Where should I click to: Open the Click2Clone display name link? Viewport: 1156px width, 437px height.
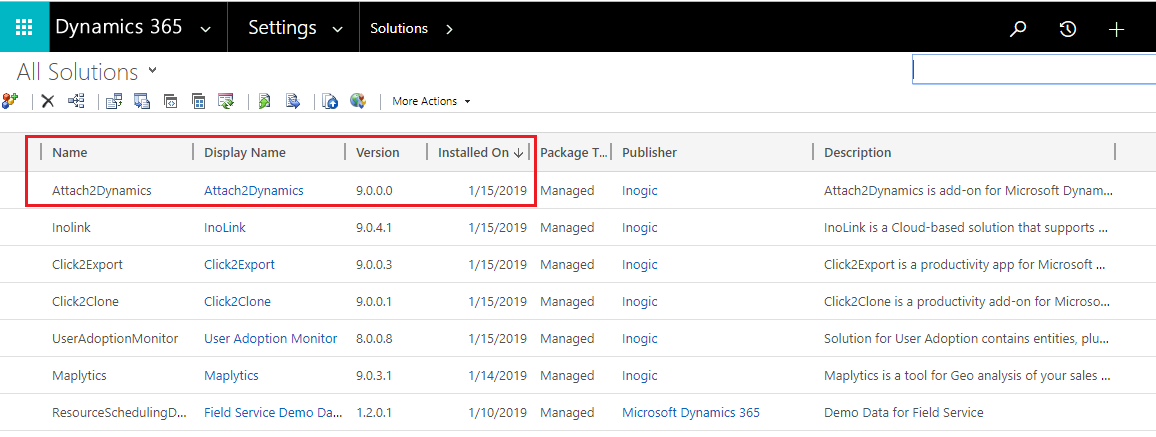[x=237, y=301]
